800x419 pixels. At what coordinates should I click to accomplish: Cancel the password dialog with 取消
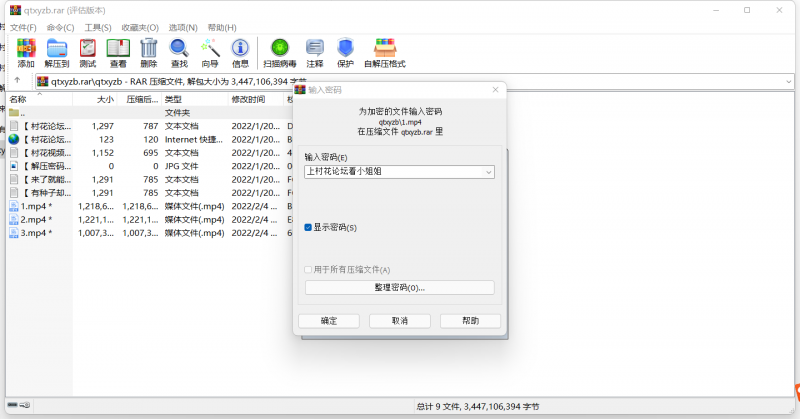pos(399,321)
